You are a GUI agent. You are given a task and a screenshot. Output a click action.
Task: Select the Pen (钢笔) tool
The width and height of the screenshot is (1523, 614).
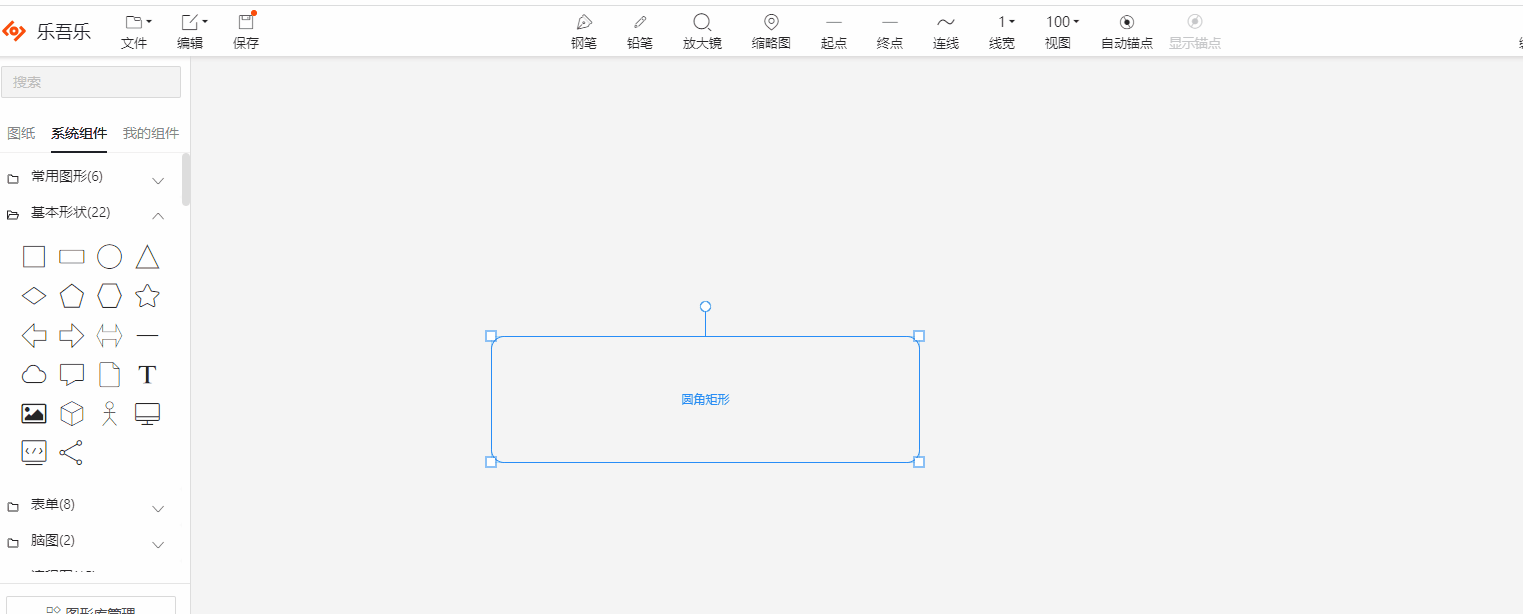(583, 30)
